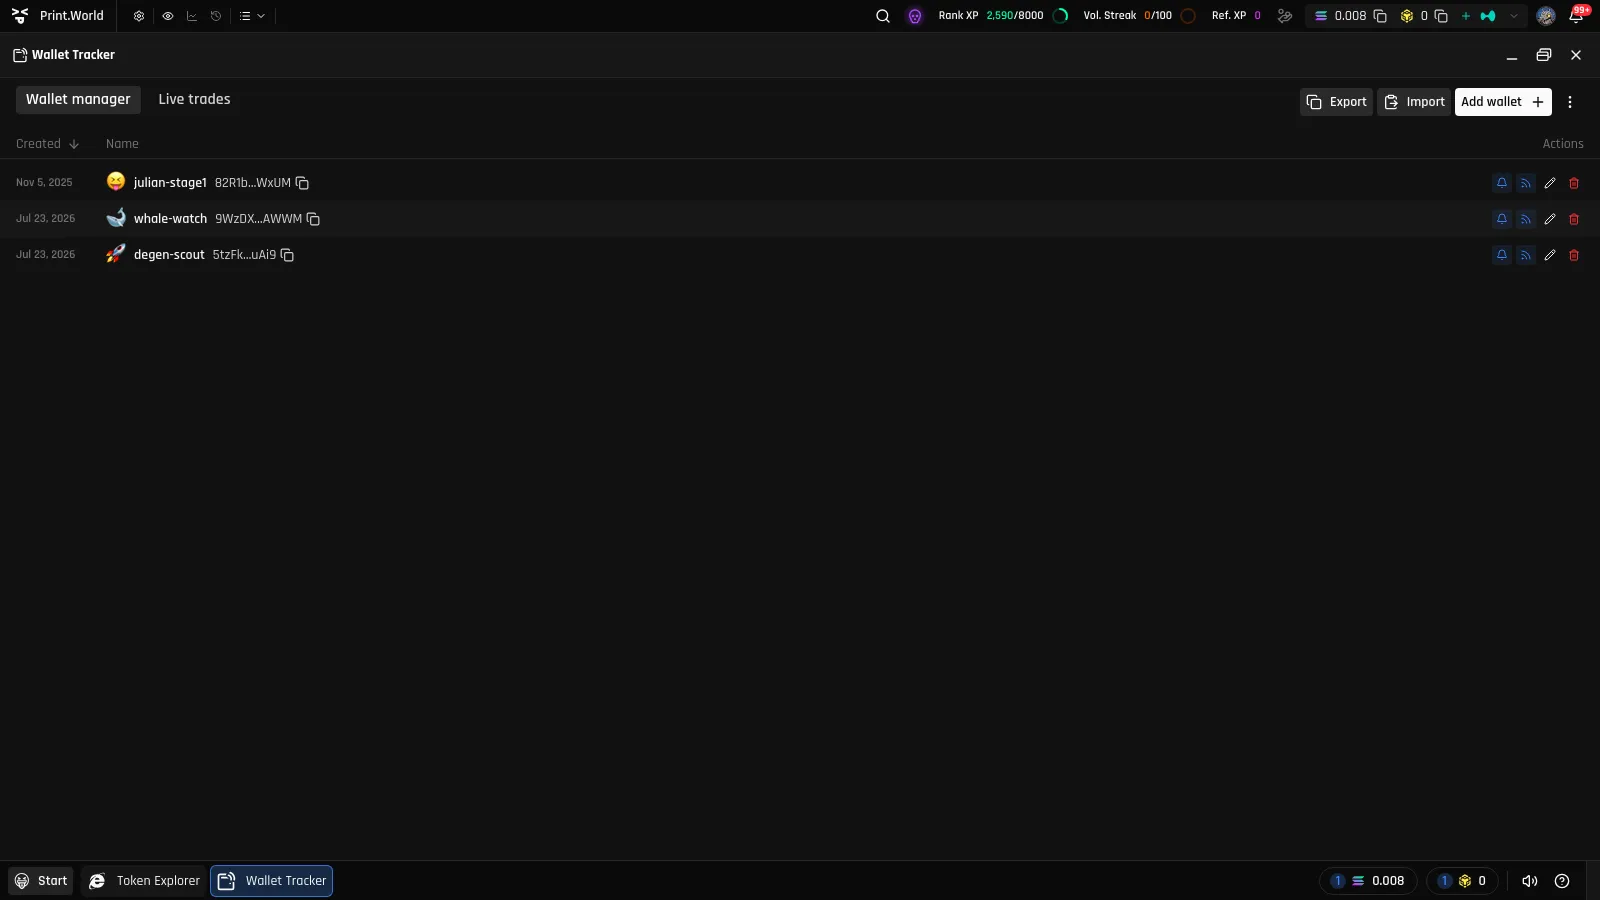Open the chart icon in top toolbar
This screenshot has width=1600, height=900.
coord(192,16)
